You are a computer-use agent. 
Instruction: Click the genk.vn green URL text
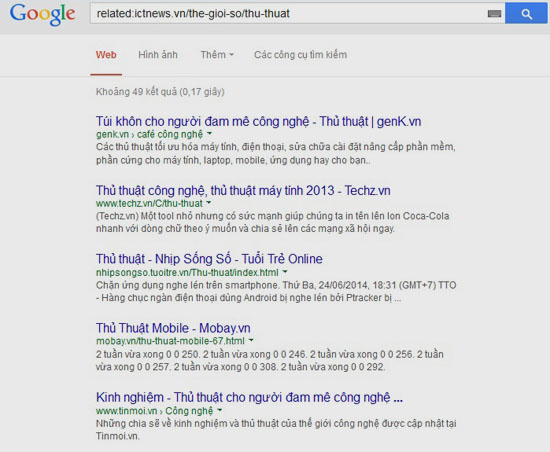(149, 134)
